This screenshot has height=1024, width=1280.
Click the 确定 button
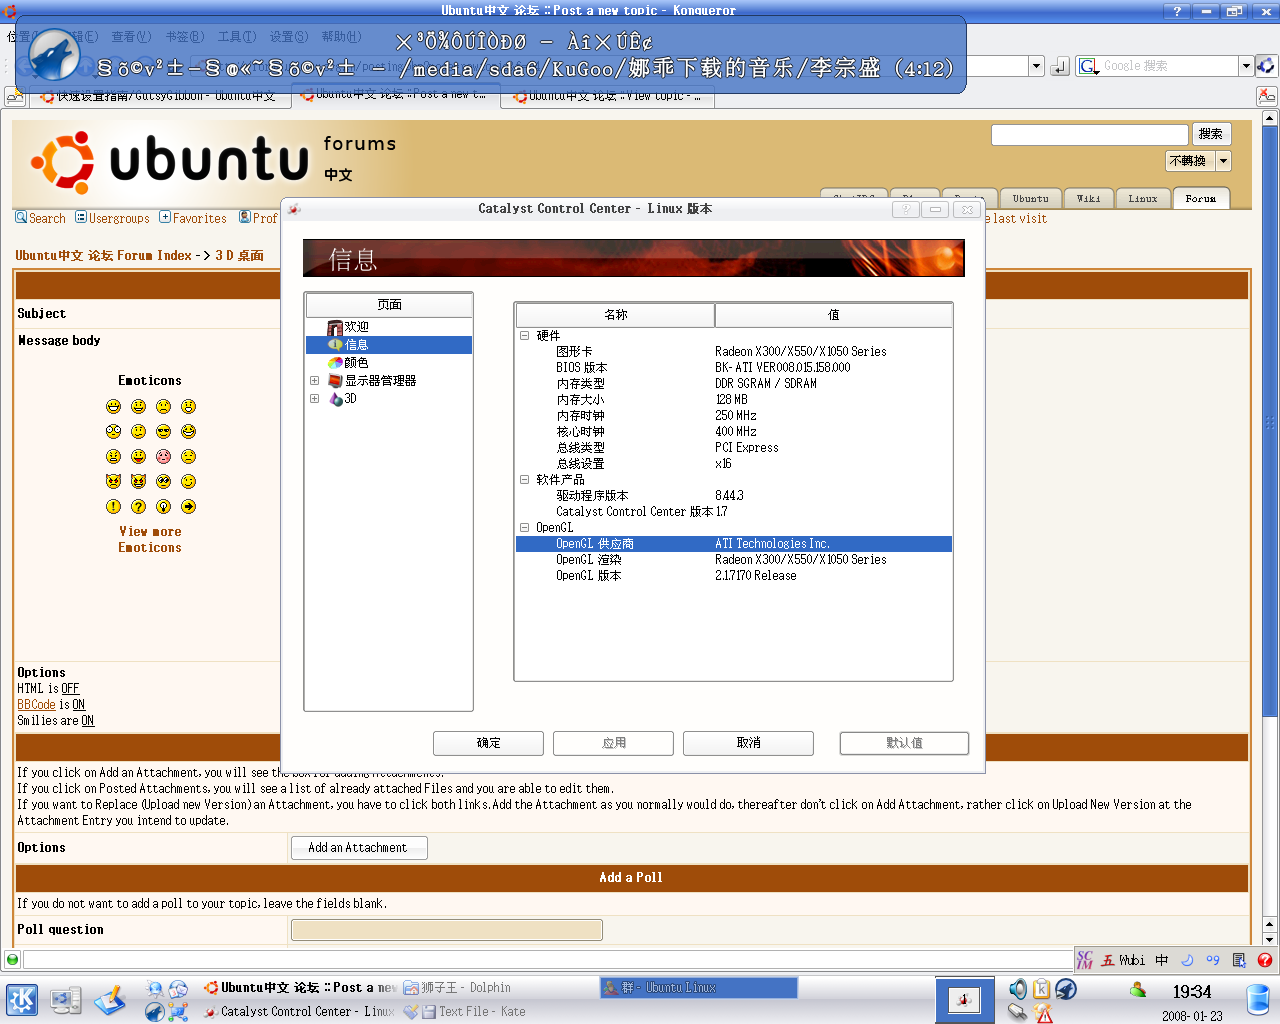pyautogui.click(x=488, y=743)
